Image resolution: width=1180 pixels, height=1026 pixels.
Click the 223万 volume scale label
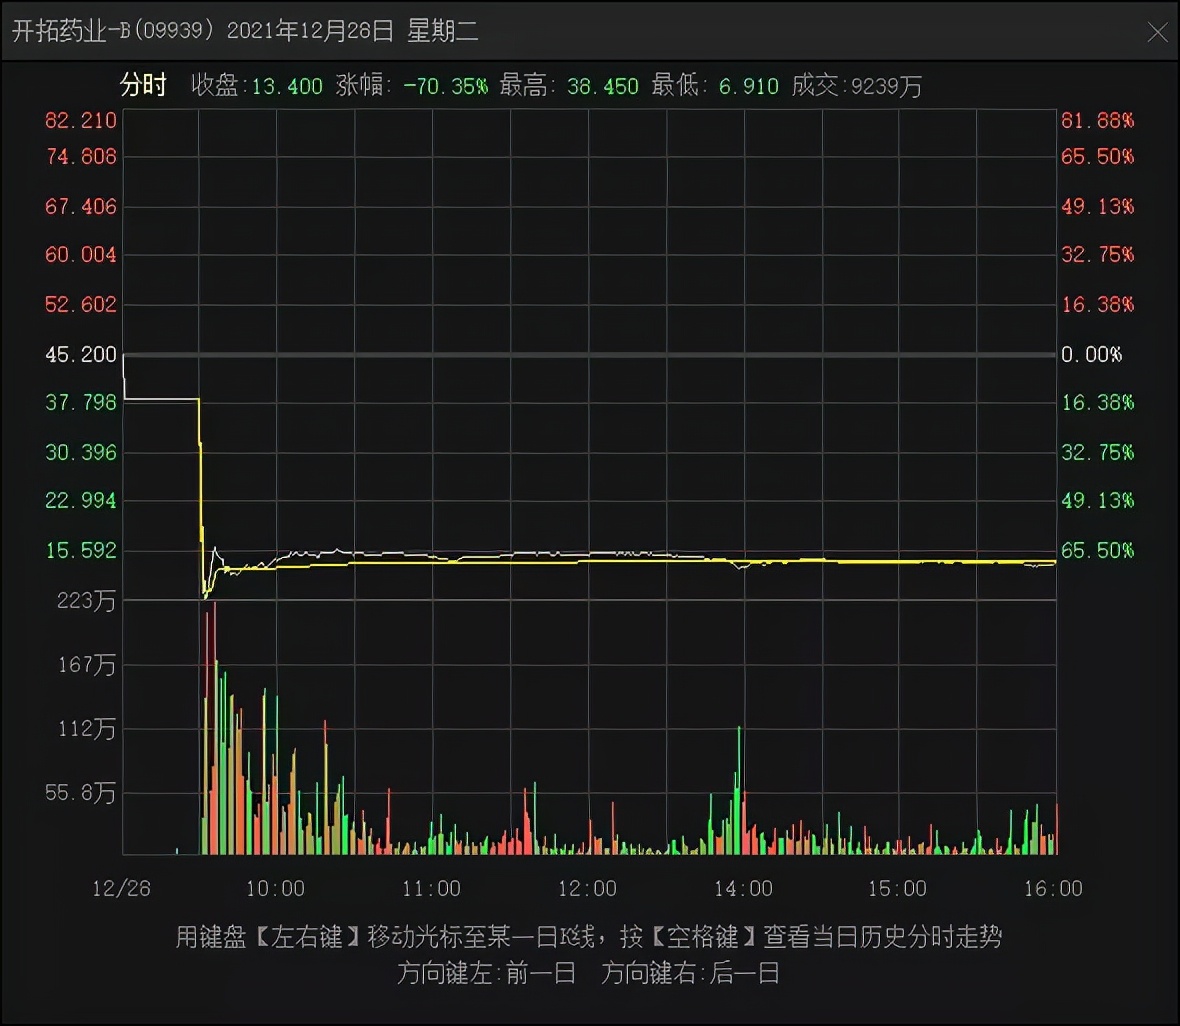tap(85, 601)
